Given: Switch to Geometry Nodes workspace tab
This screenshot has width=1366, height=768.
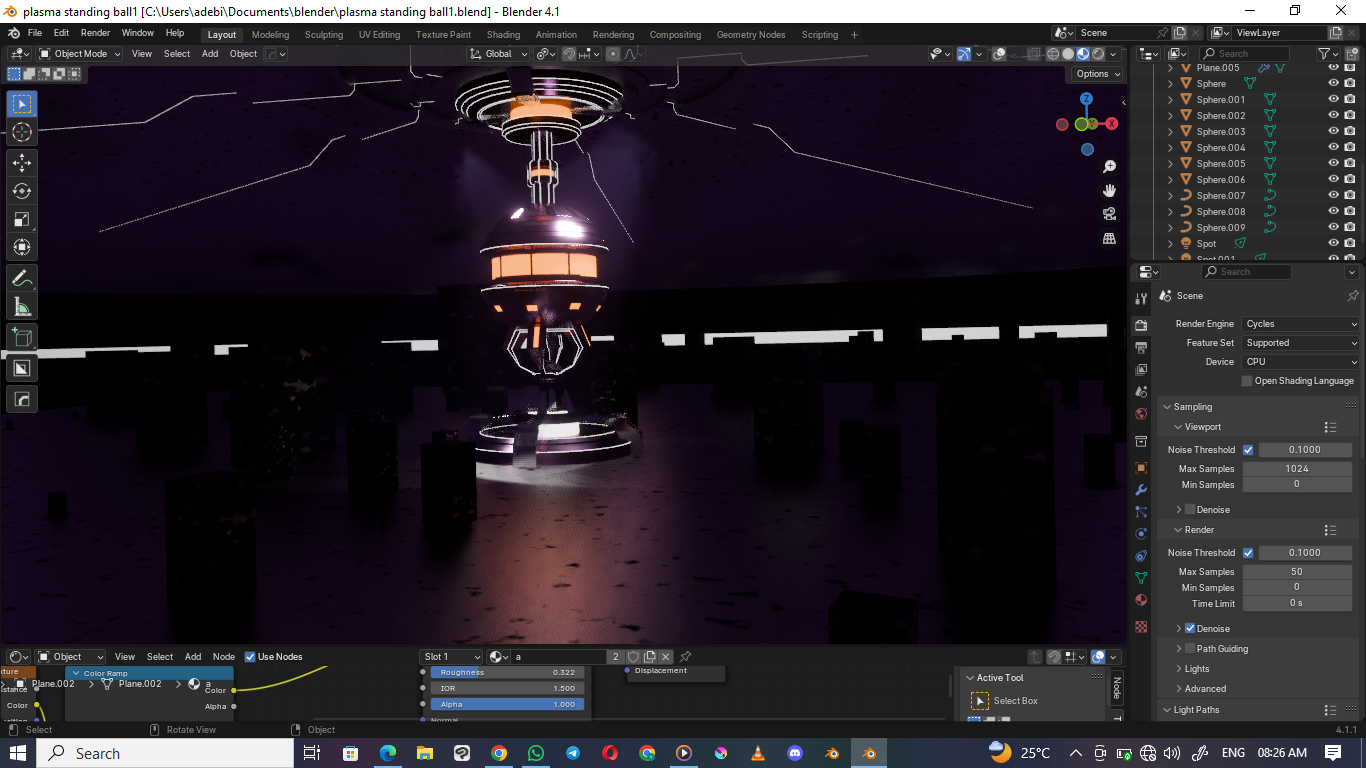Looking at the screenshot, I should 751,35.
